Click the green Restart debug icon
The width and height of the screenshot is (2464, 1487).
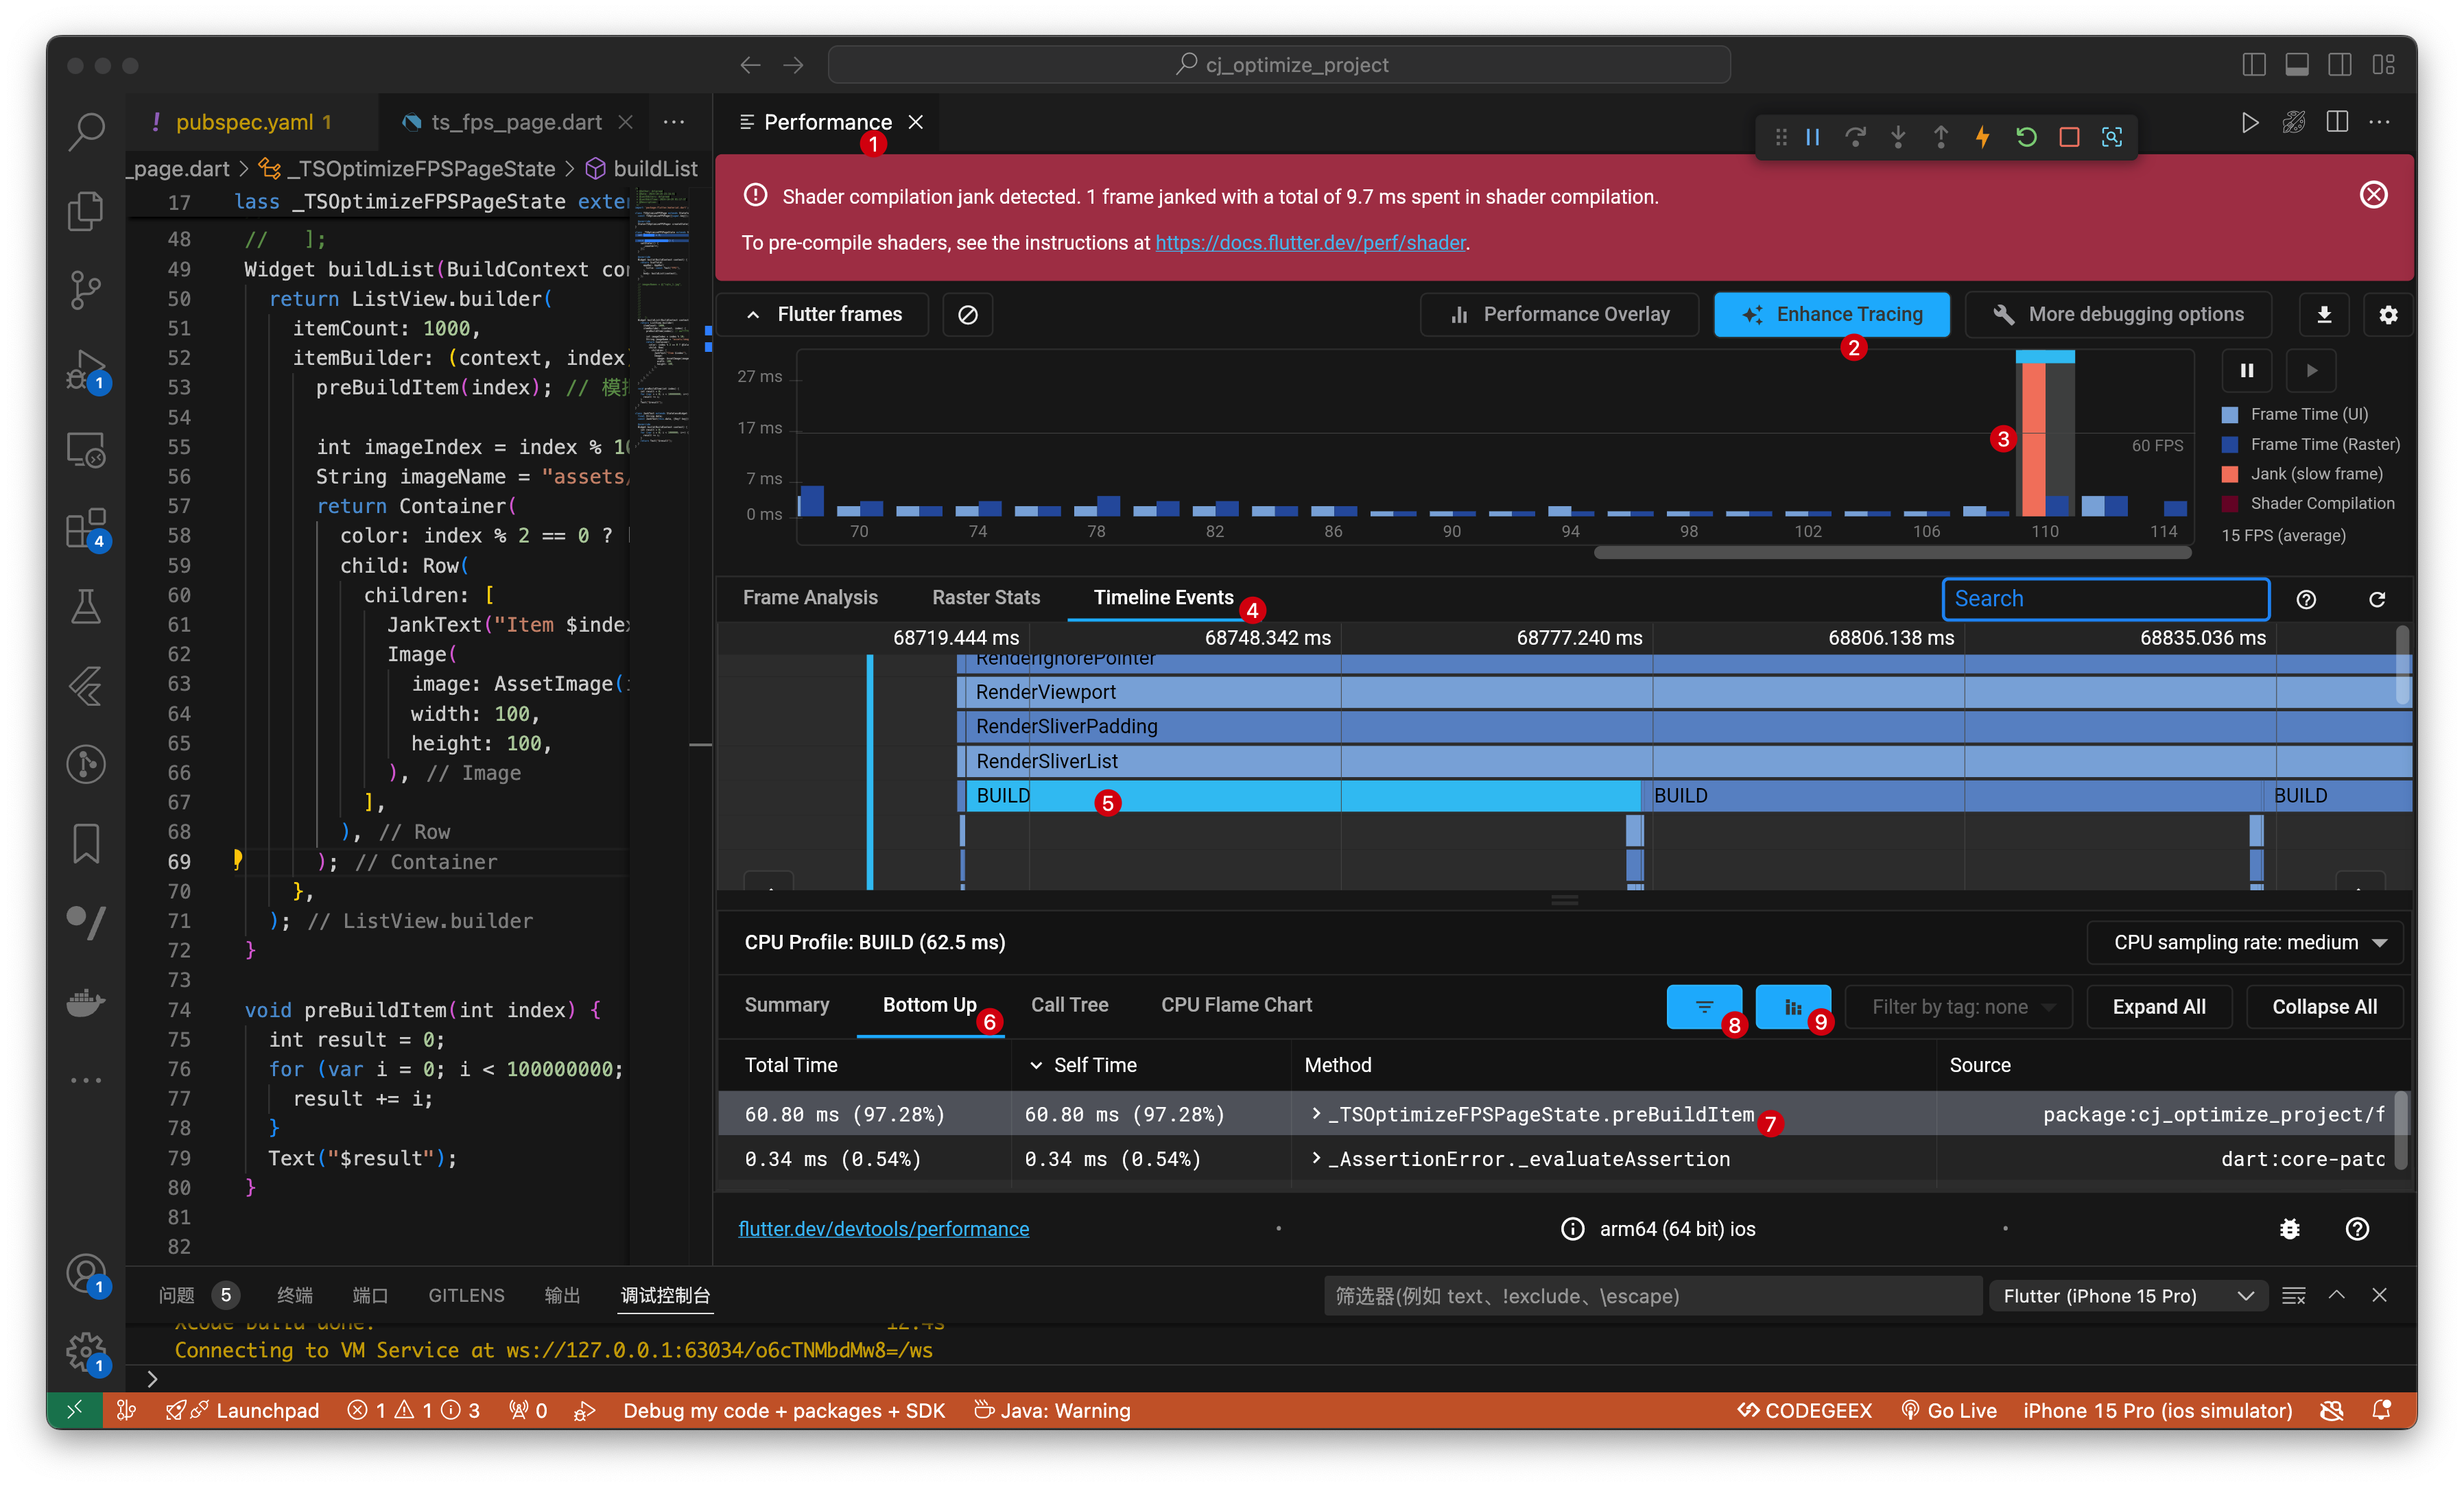(x=2026, y=137)
